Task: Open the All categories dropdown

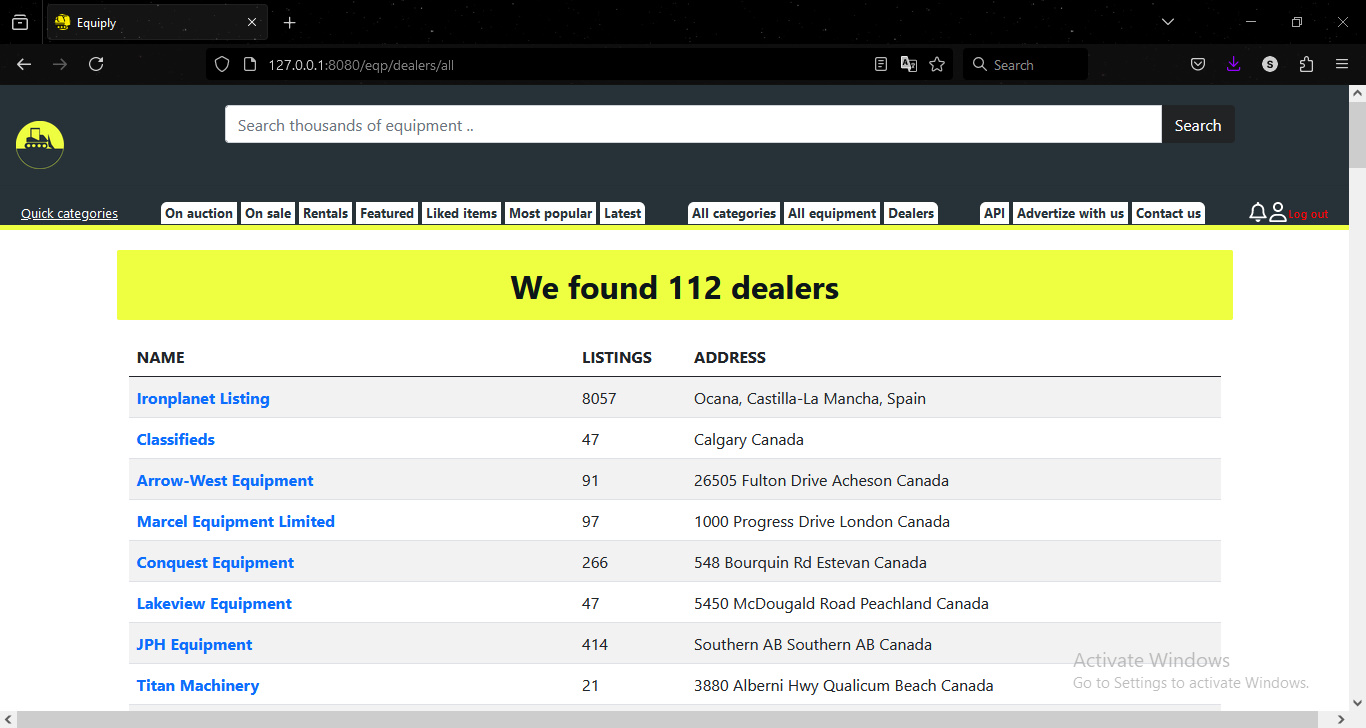Action: point(733,212)
